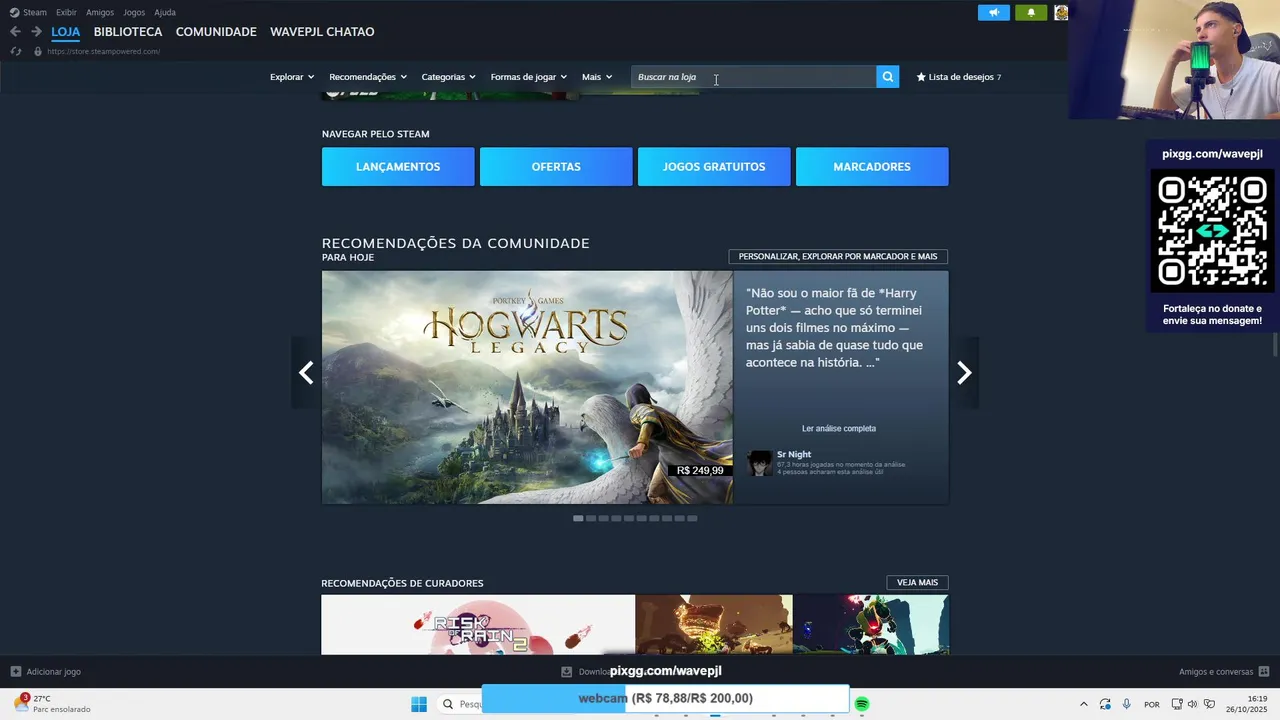This screenshot has height=720, width=1280.
Task: Open the volume tray icon
Action: pyautogui.click(x=1192, y=704)
